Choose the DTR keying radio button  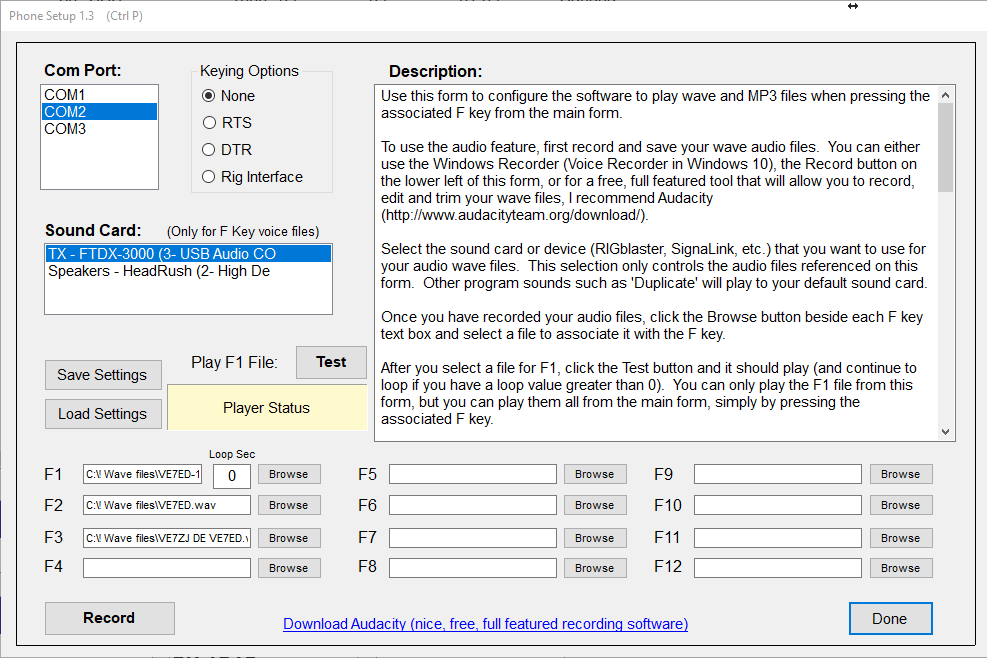point(209,150)
